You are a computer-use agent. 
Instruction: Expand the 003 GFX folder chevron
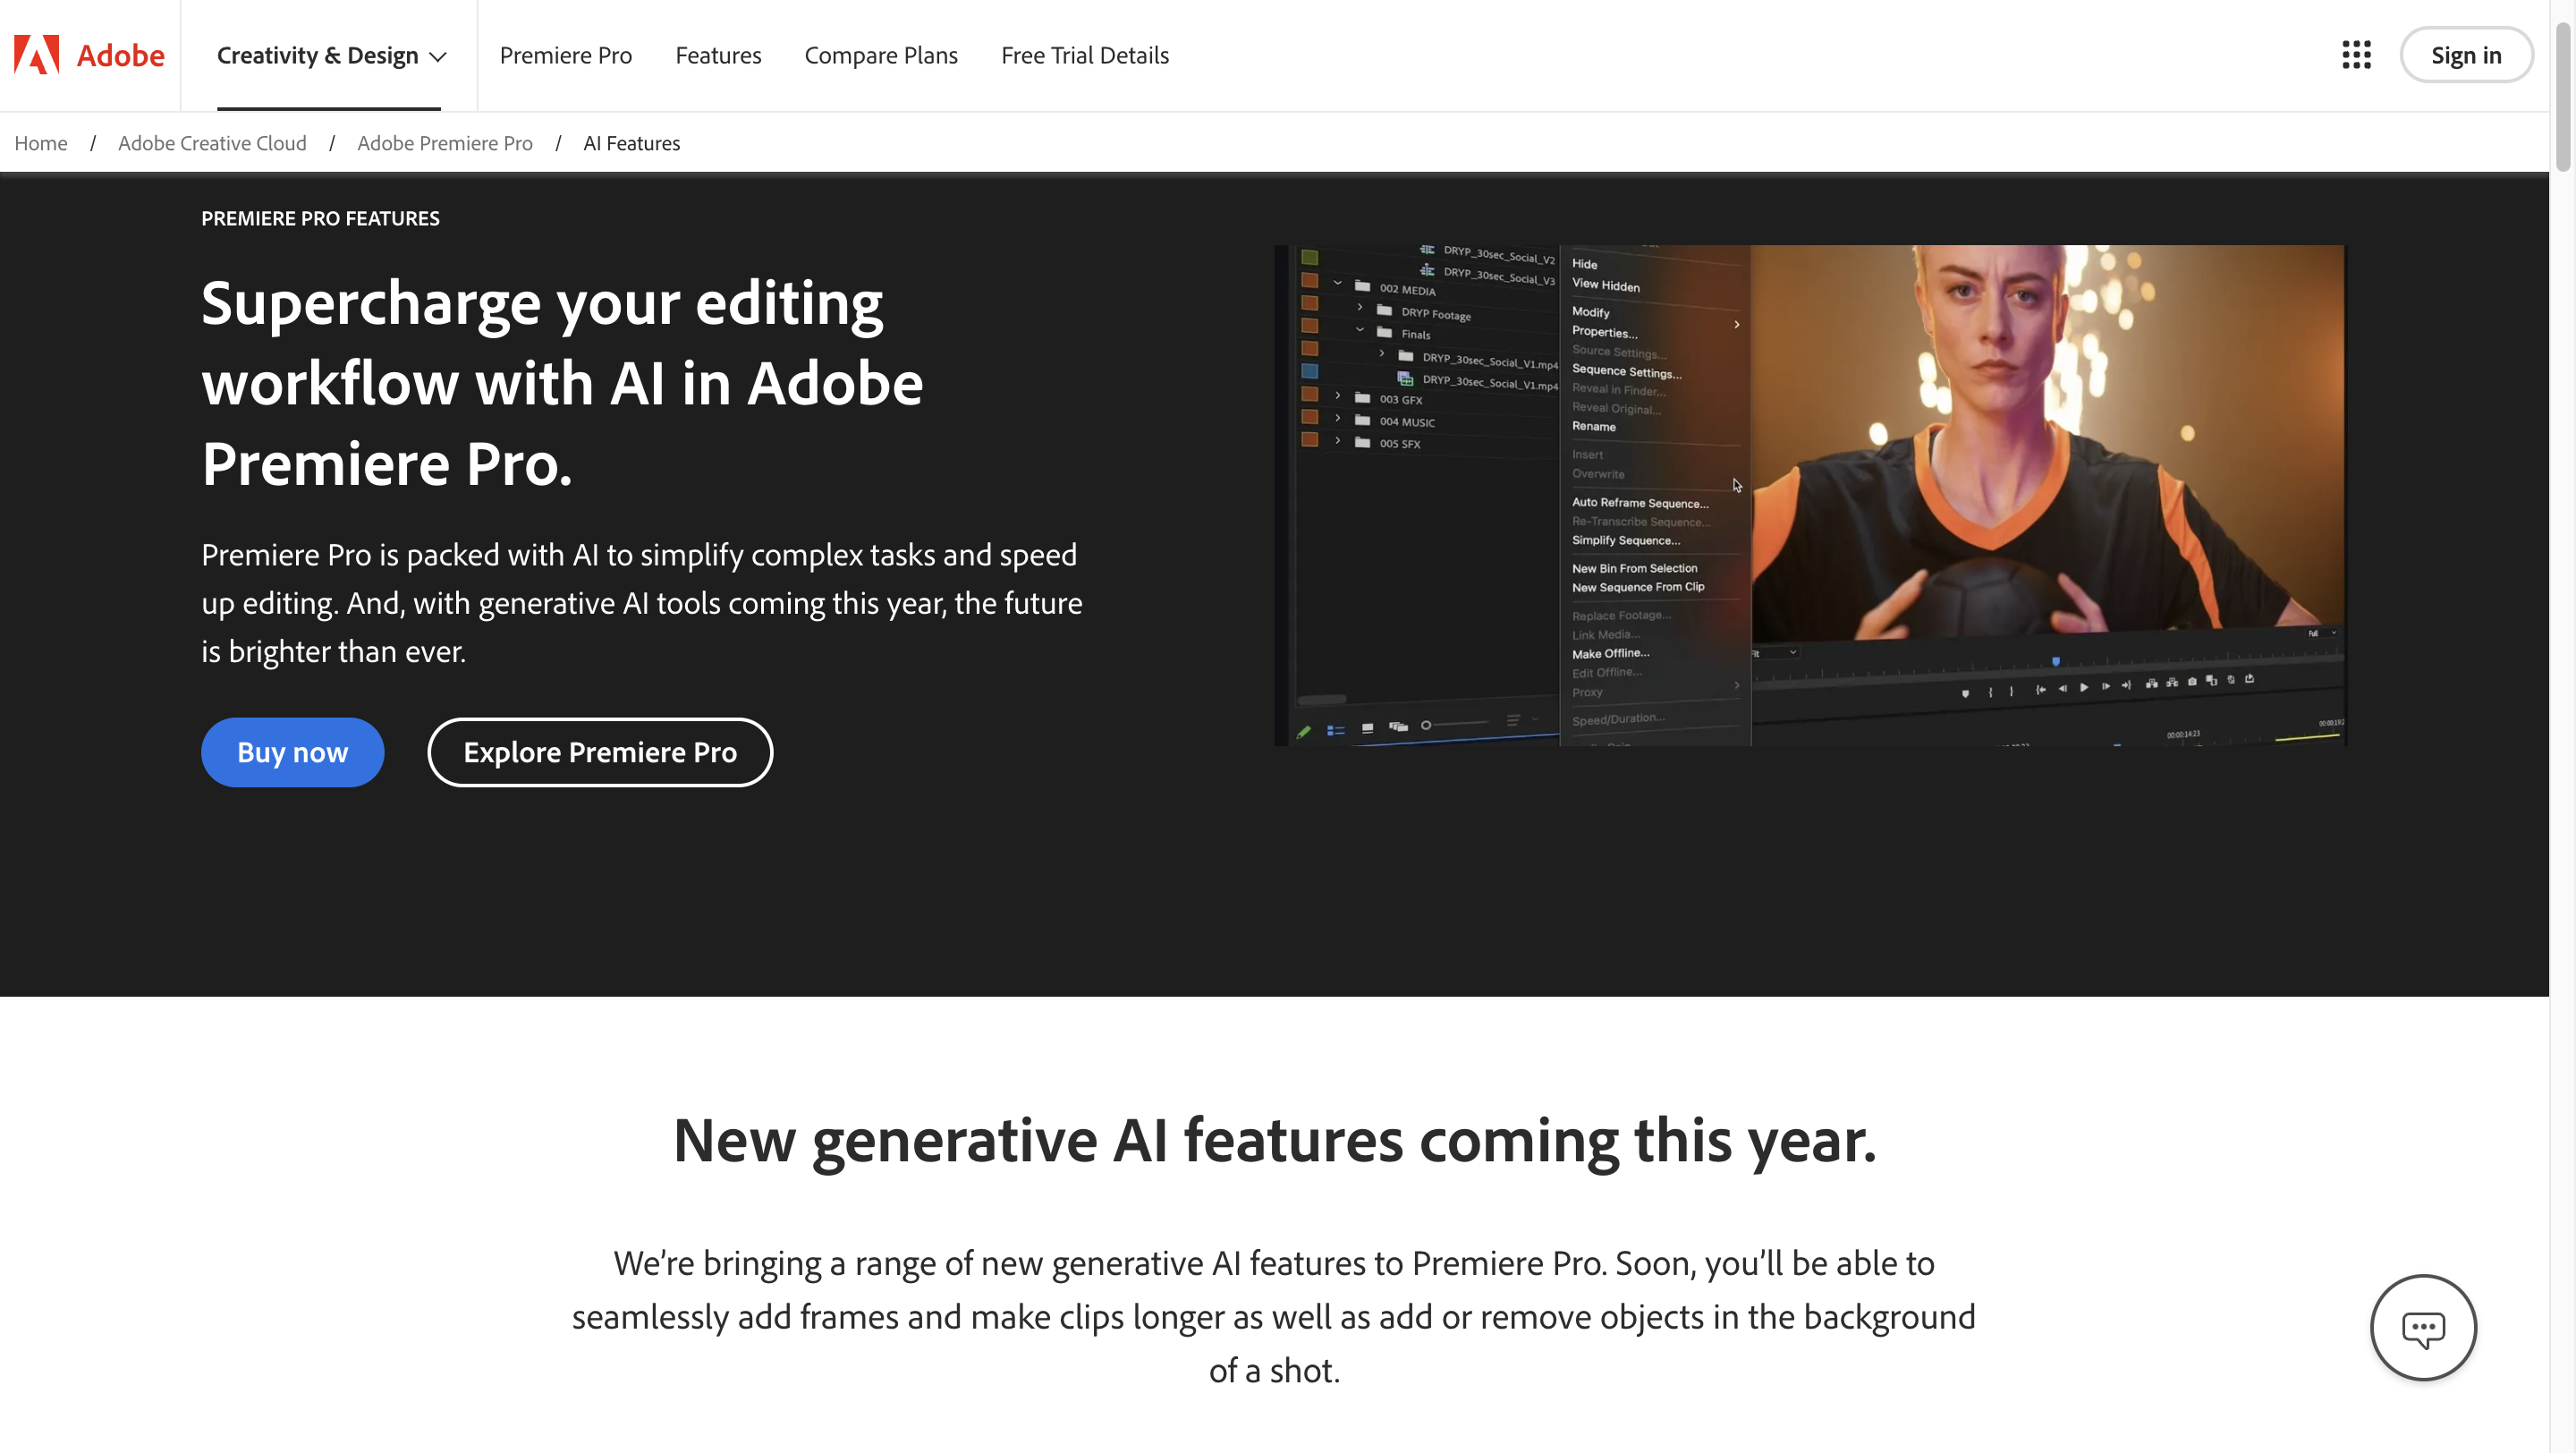coord(1338,396)
